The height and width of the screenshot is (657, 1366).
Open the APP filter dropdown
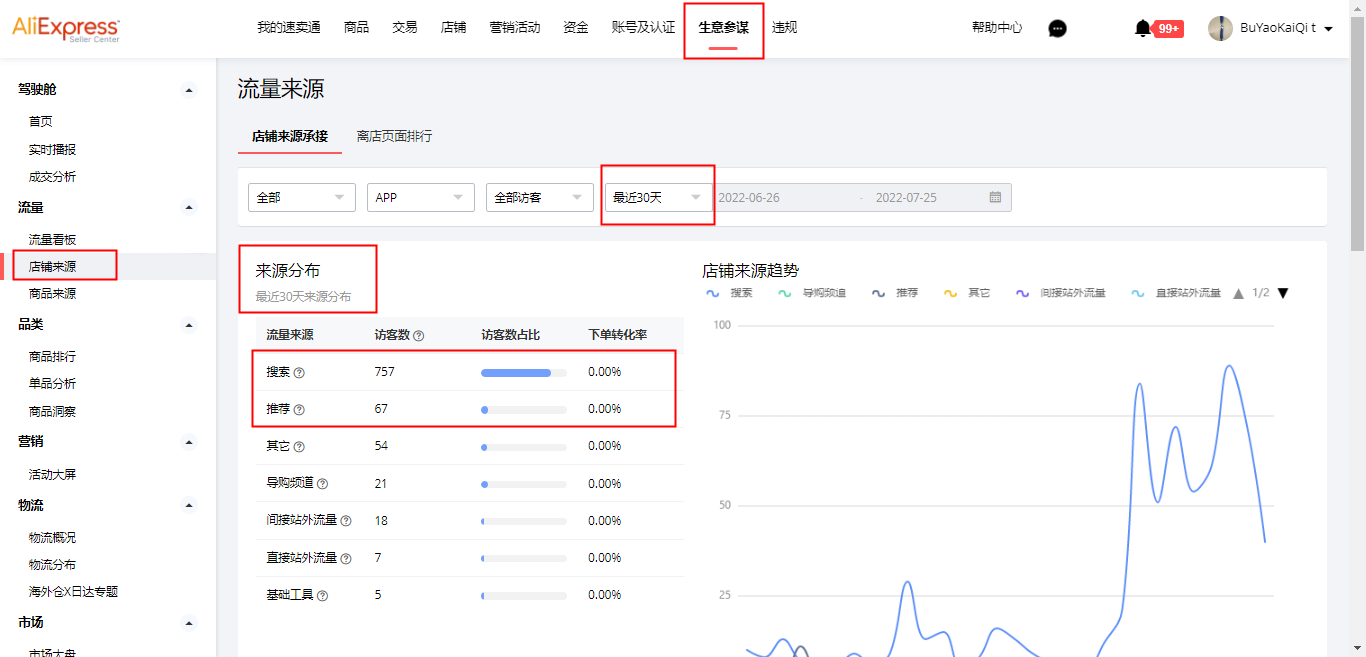point(420,197)
